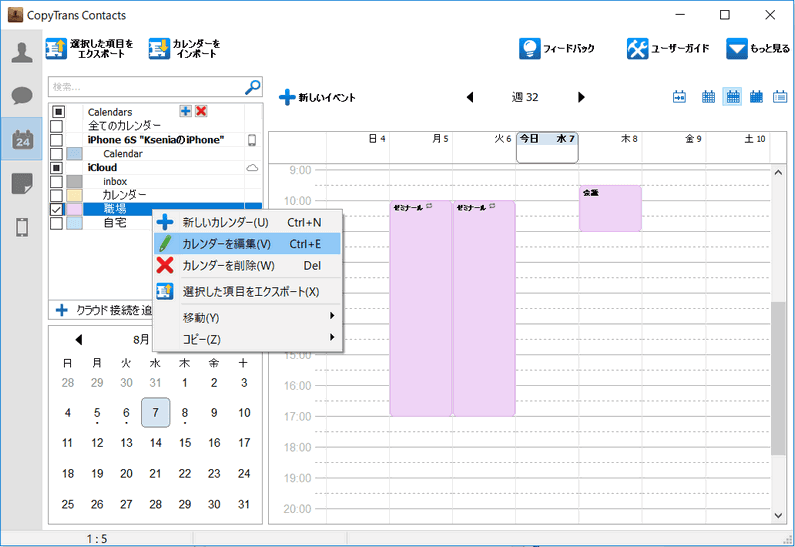795x547 pixels.
Task: Select inbox calendar tree row
Action: (156, 181)
